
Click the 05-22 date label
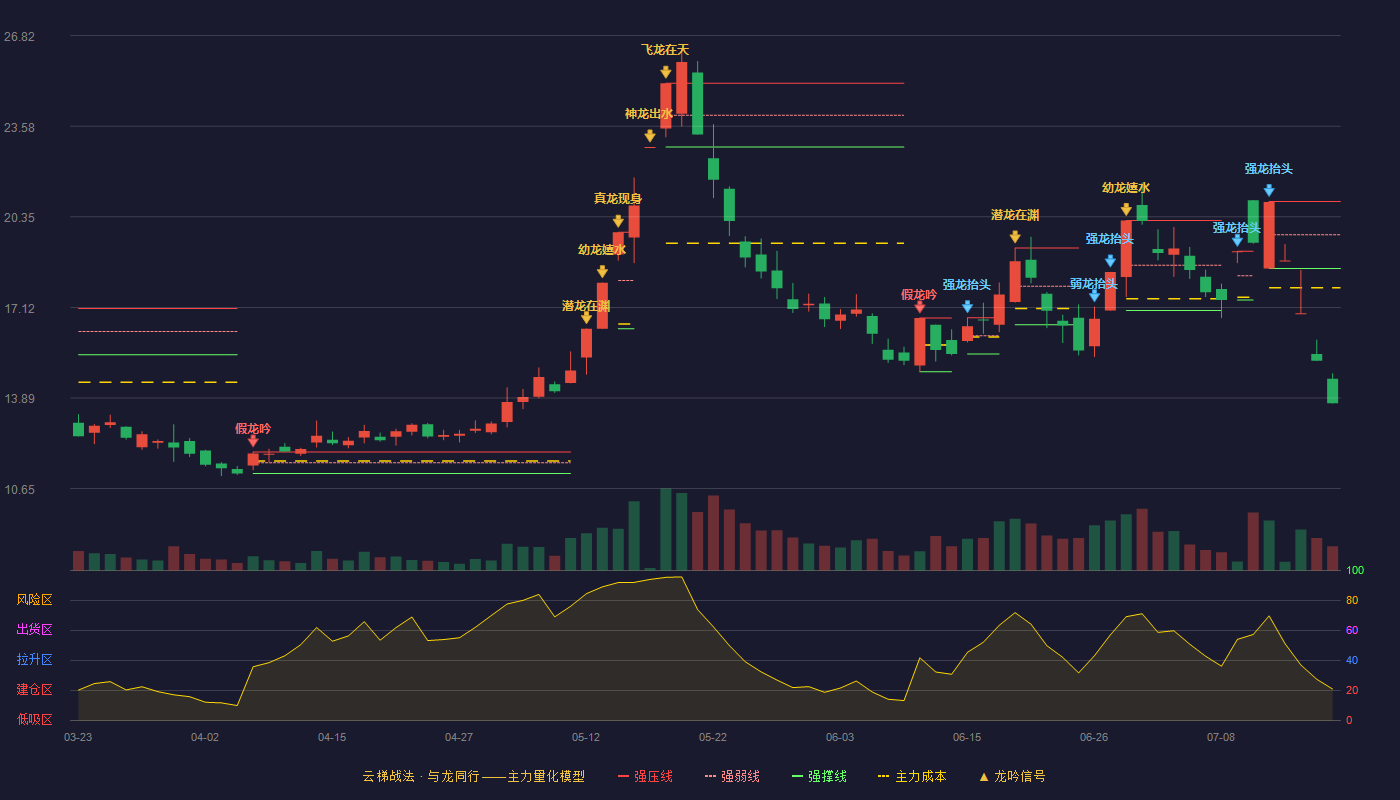pos(713,737)
